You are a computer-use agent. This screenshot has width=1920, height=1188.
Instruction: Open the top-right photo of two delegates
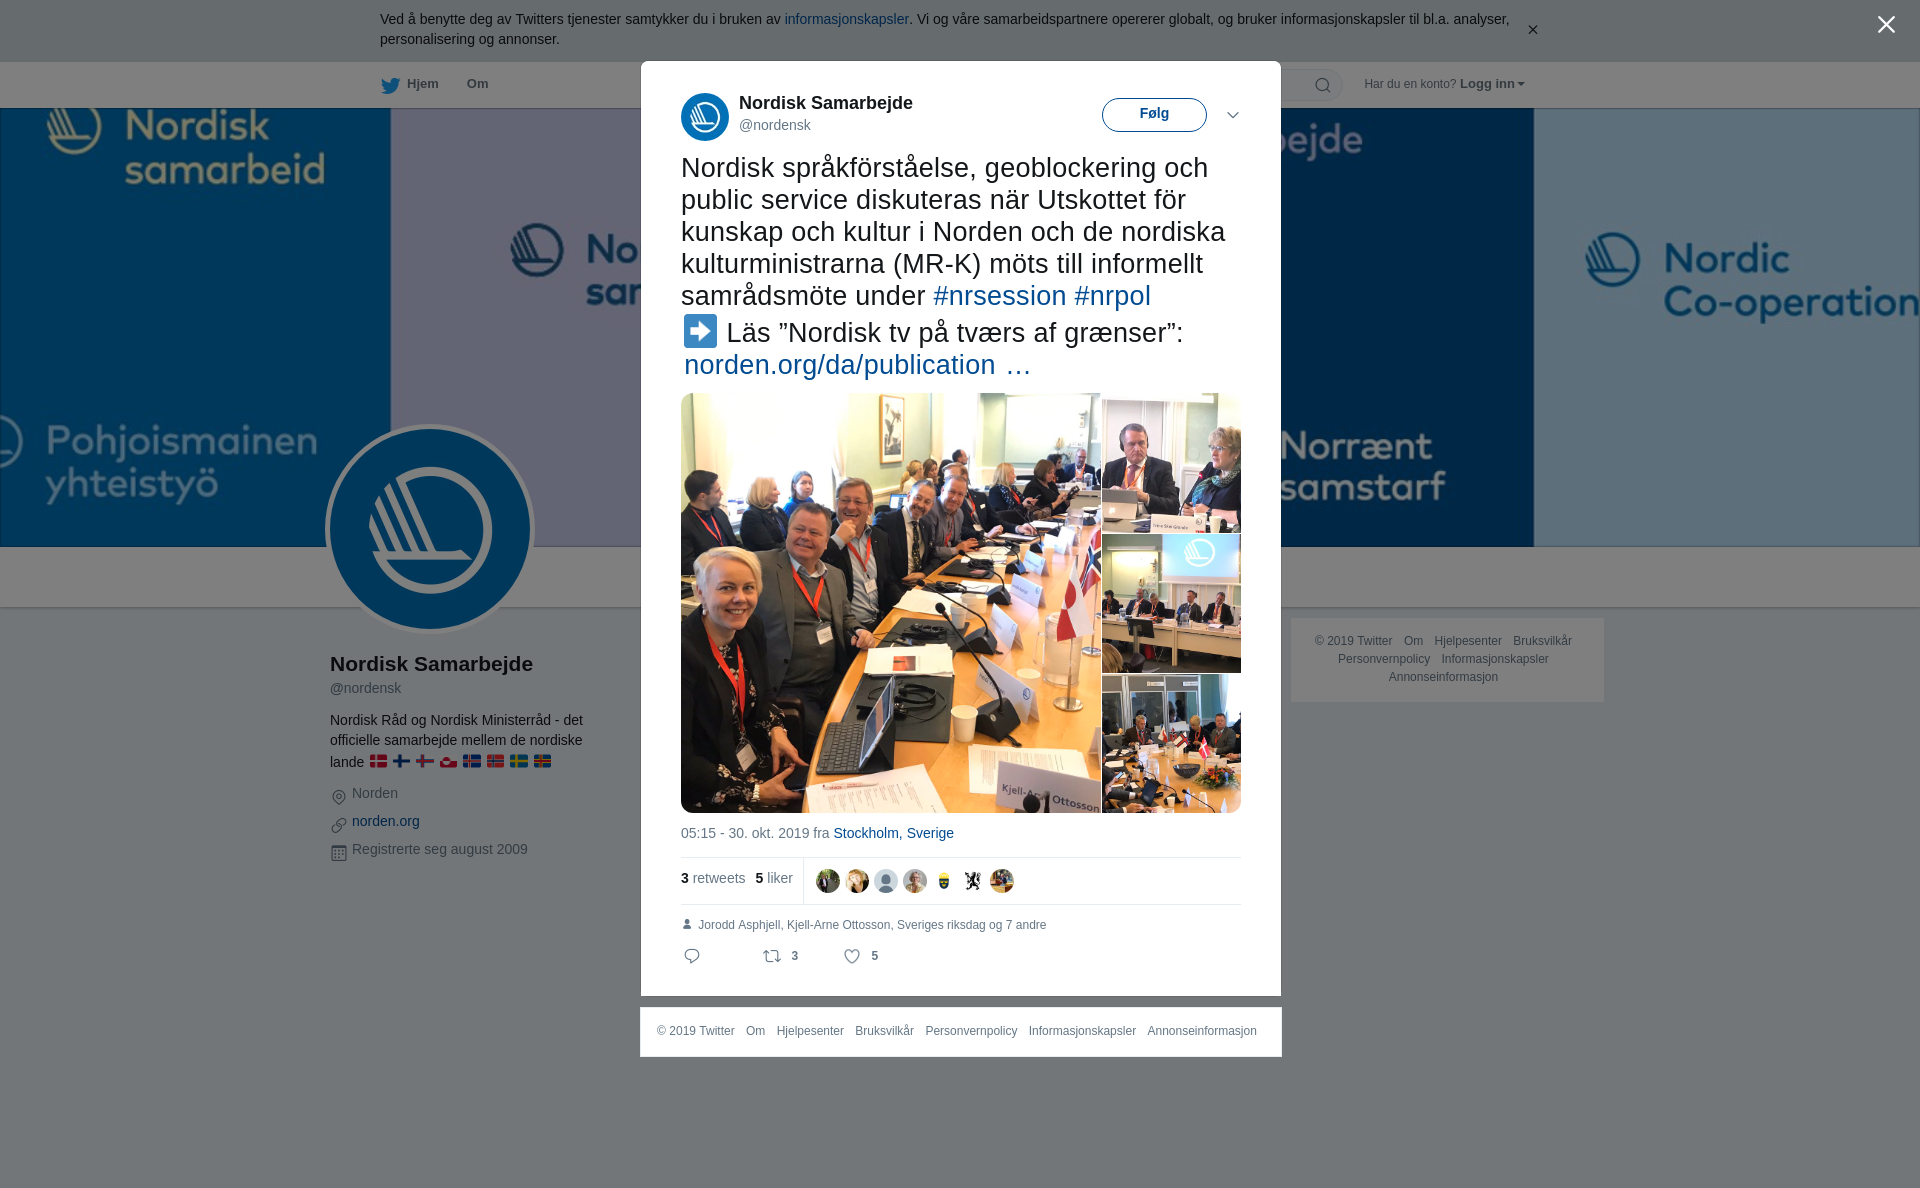1171,462
